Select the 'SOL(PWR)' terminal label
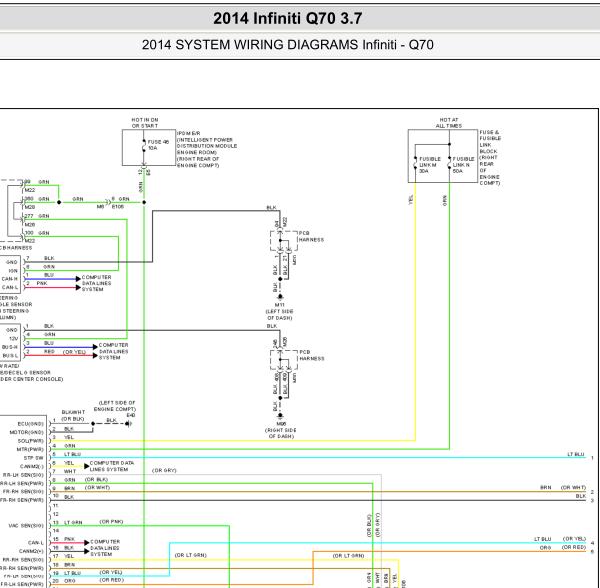 (x=33, y=441)
